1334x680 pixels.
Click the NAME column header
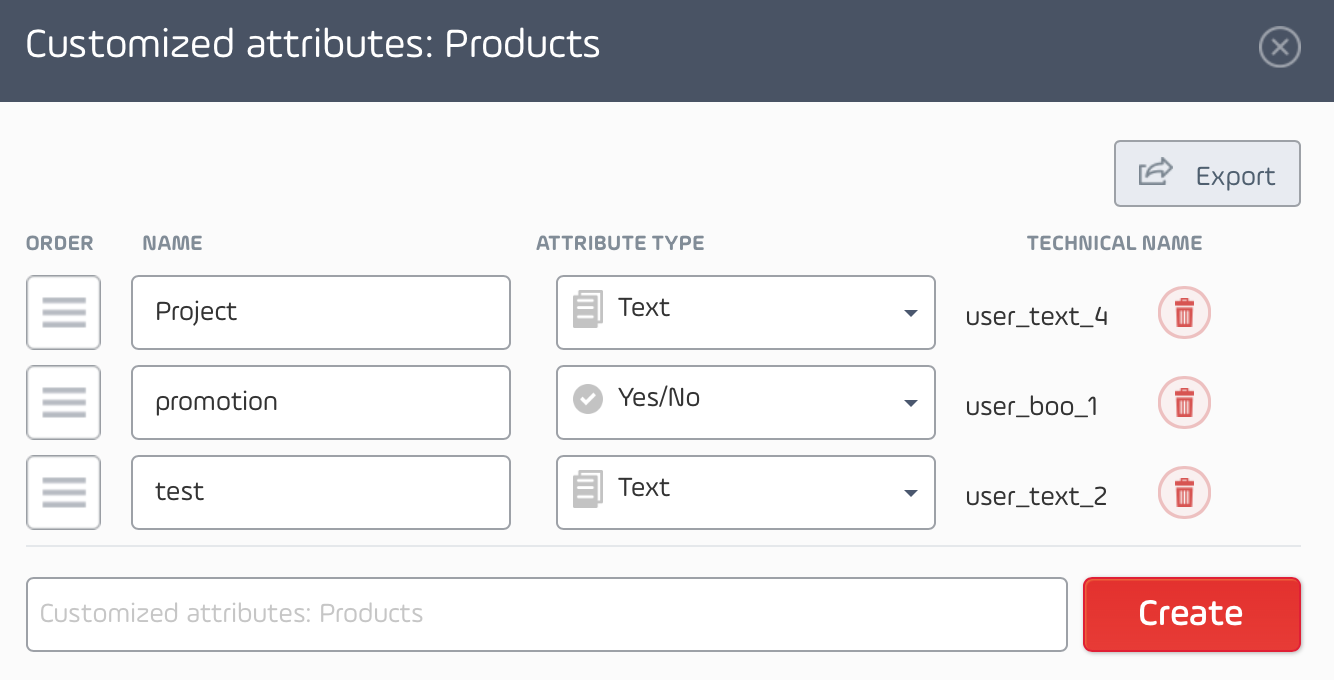click(x=173, y=243)
